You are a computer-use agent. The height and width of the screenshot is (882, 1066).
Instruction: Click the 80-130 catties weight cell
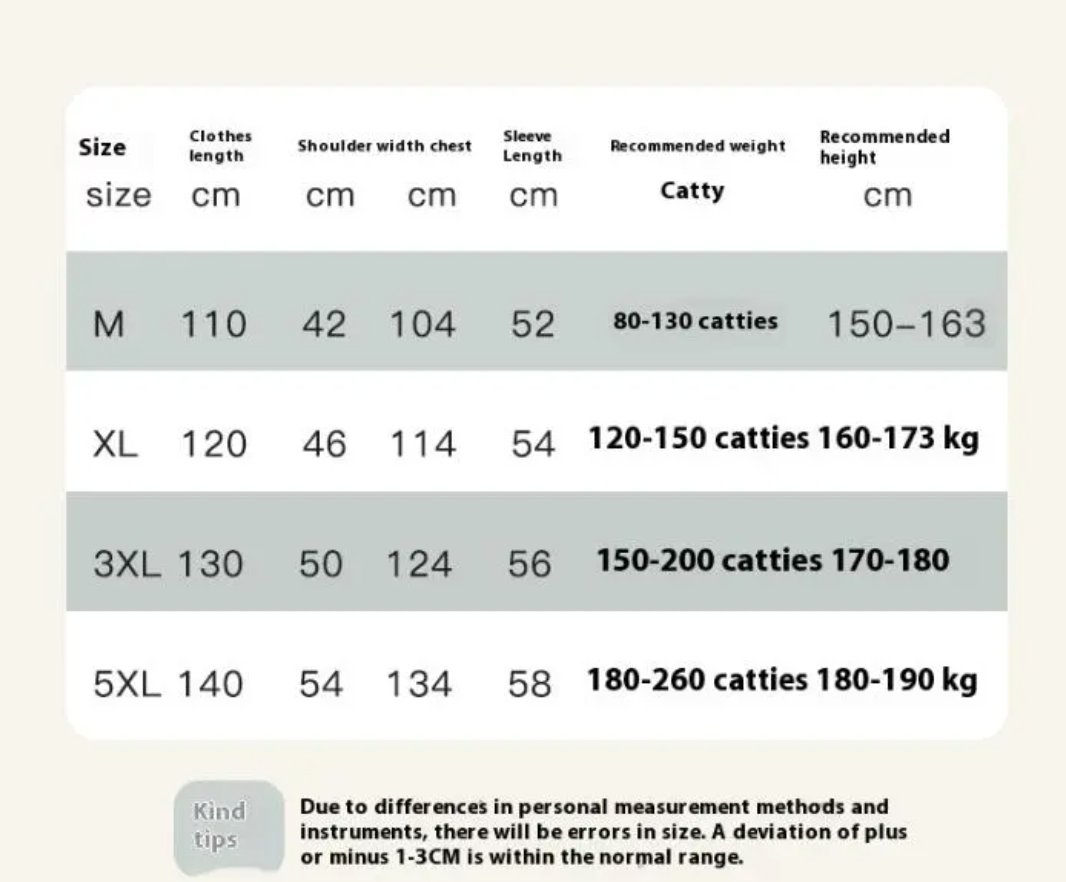pyautogui.click(x=695, y=320)
